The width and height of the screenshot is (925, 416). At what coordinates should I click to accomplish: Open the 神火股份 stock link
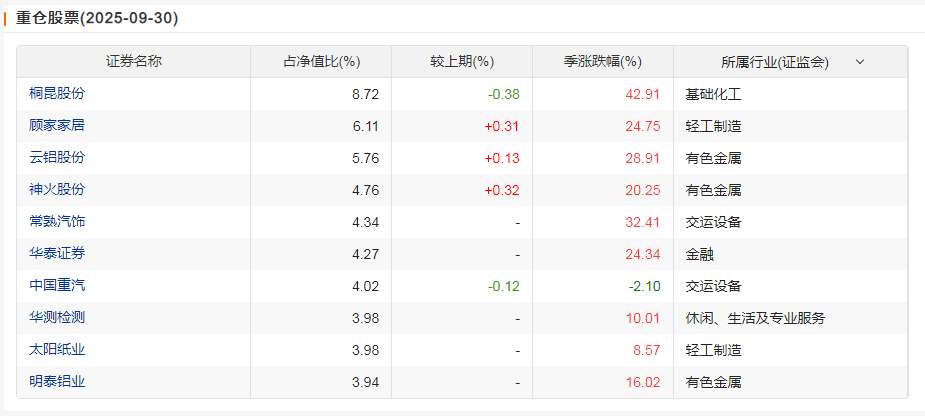57,189
